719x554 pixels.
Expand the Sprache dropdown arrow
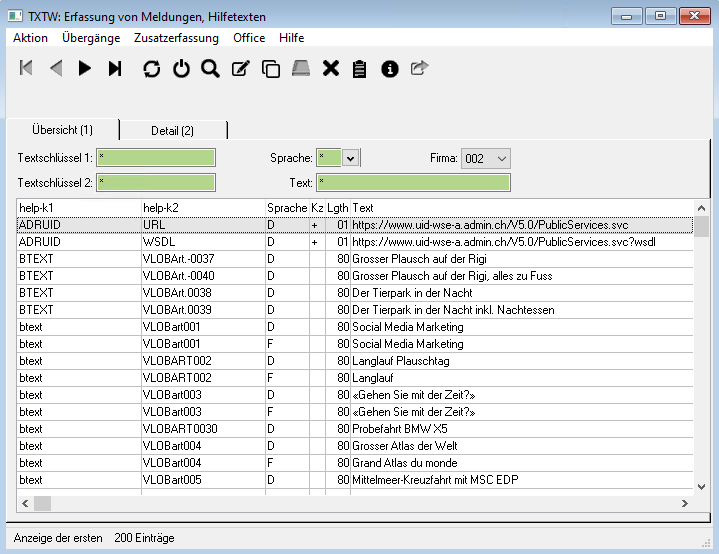pyautogui.click(x=350, y=158)
